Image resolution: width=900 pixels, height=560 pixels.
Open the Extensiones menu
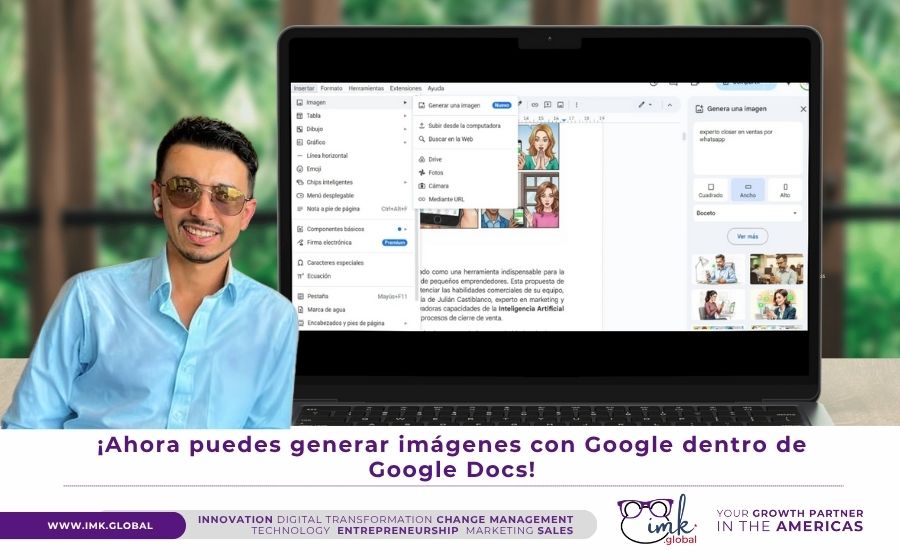(405, 88)
